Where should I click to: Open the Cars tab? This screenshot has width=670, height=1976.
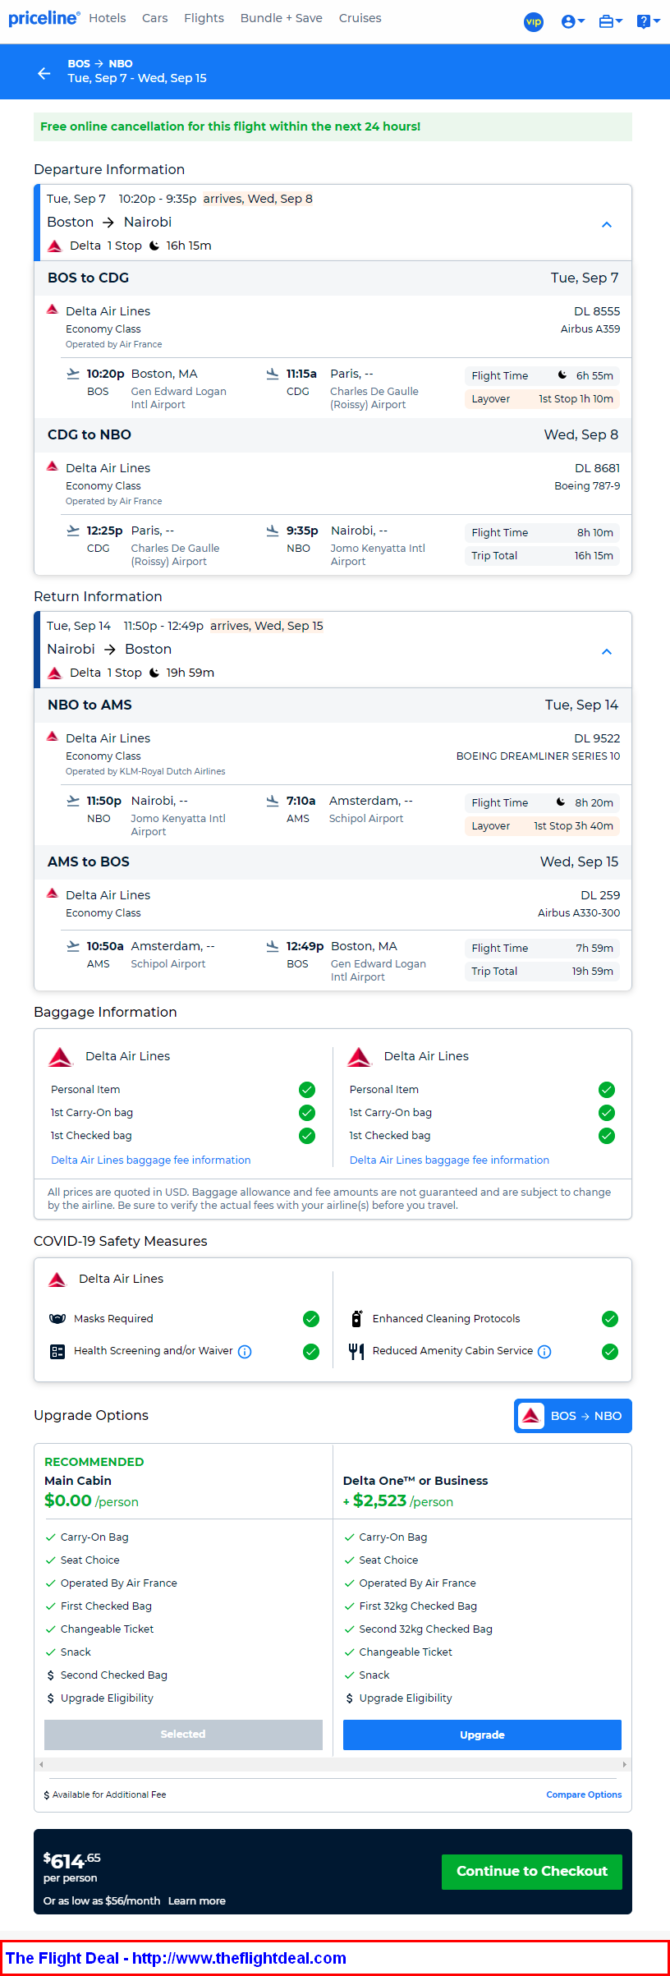154,18
